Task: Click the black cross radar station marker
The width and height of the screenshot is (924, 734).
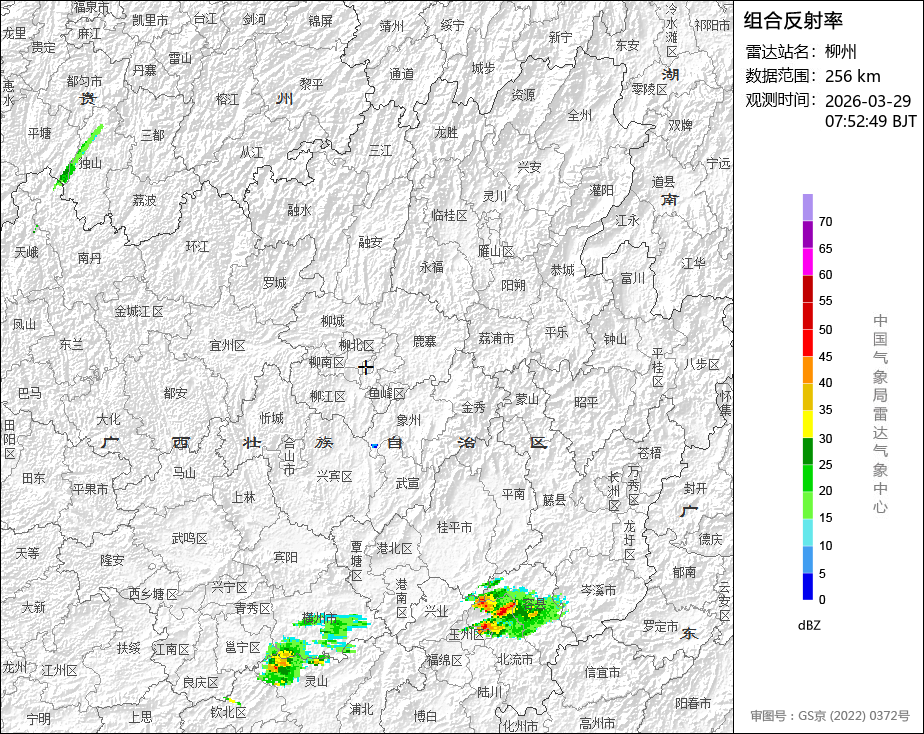Action: (366, 368)
